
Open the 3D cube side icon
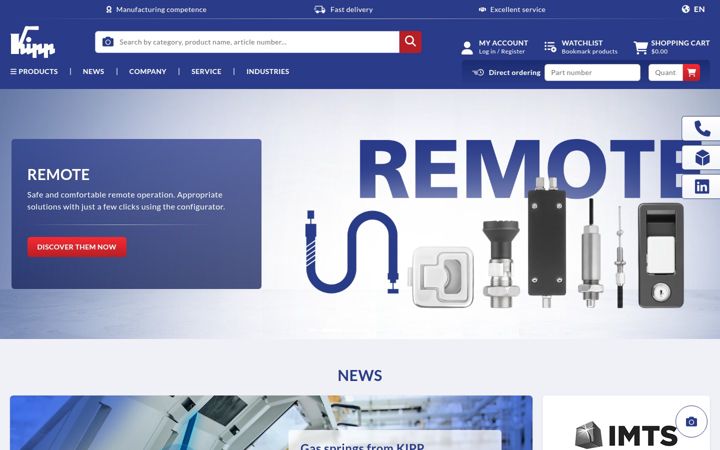click(702, 158)
